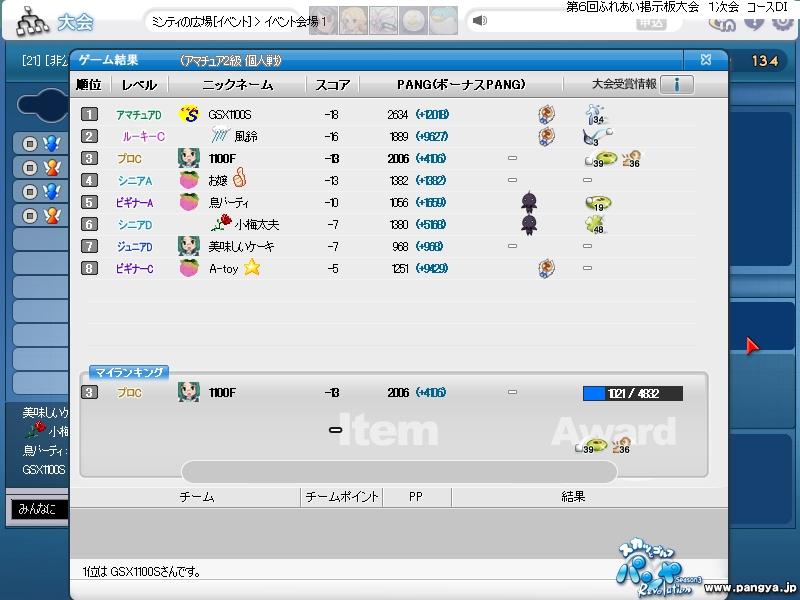Click the ニックネーム column header
The image size is (800, 600).
(237, 85)
